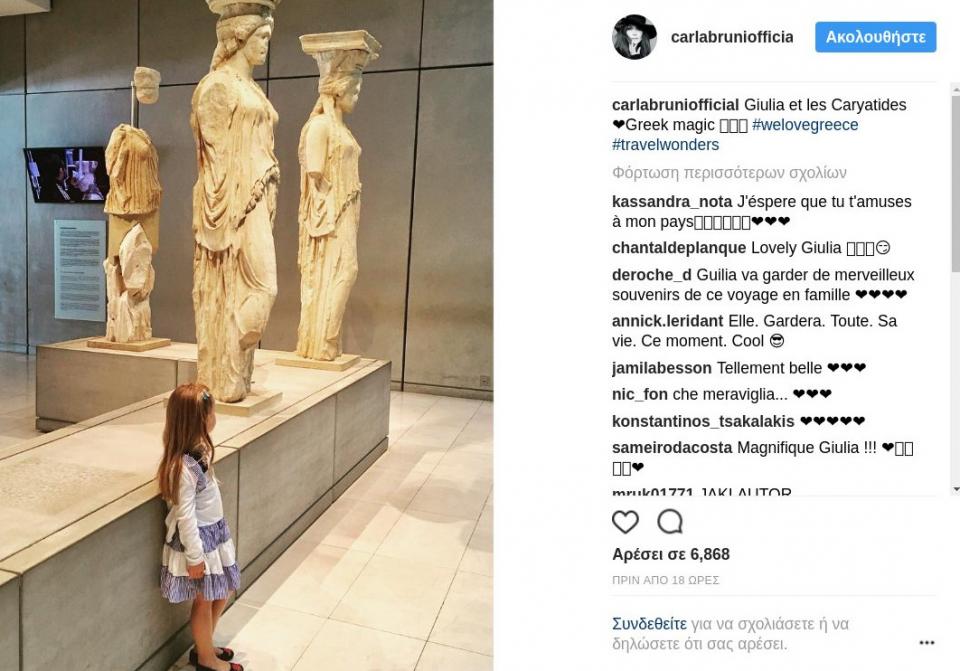The width and height of the screenshot is (960, 671).
Task: Open carlabruniofficial profile picture avatar
Action: (634, 37)
